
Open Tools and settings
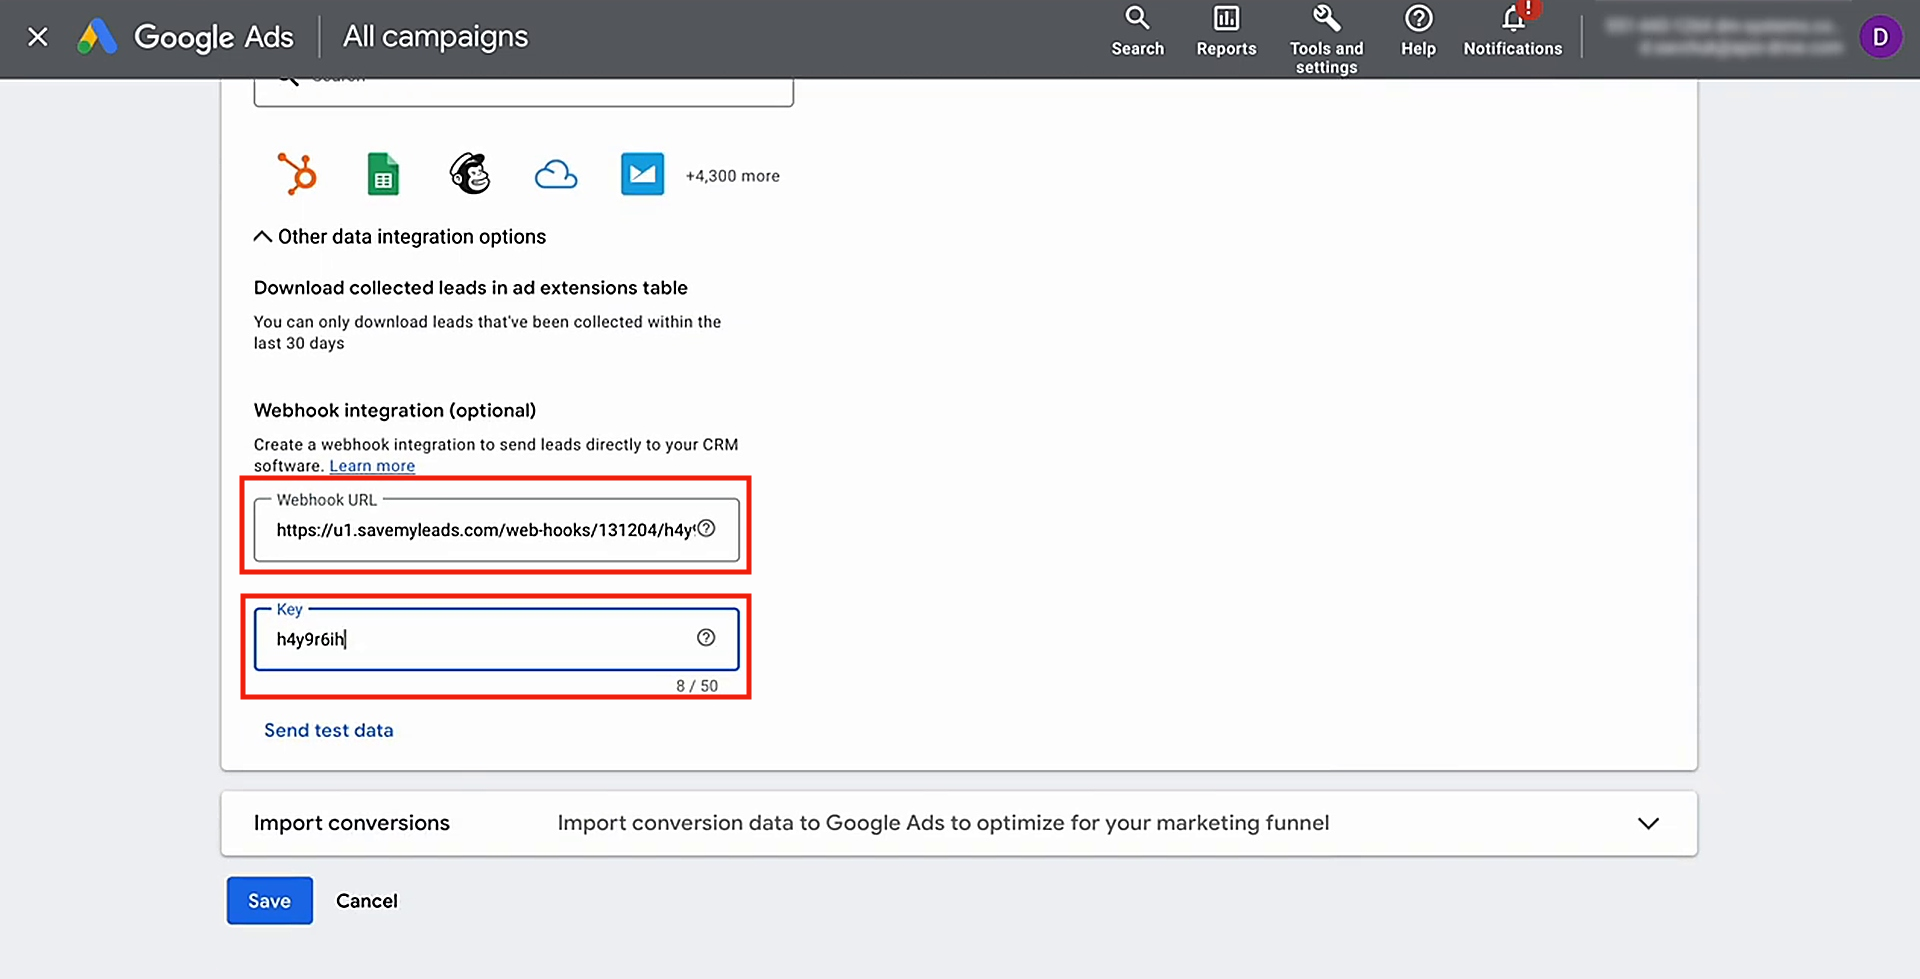pos(1326,40)
